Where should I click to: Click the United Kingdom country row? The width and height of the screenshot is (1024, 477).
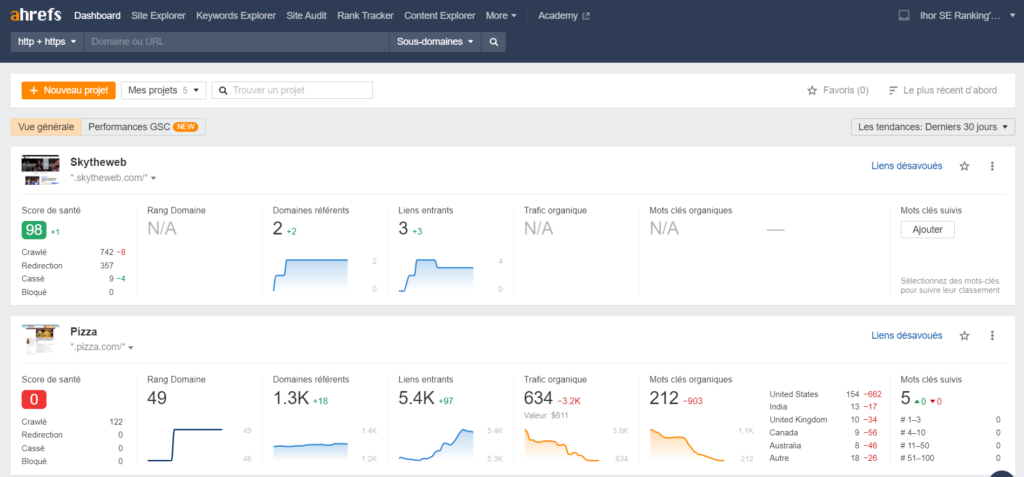[825, 419]
